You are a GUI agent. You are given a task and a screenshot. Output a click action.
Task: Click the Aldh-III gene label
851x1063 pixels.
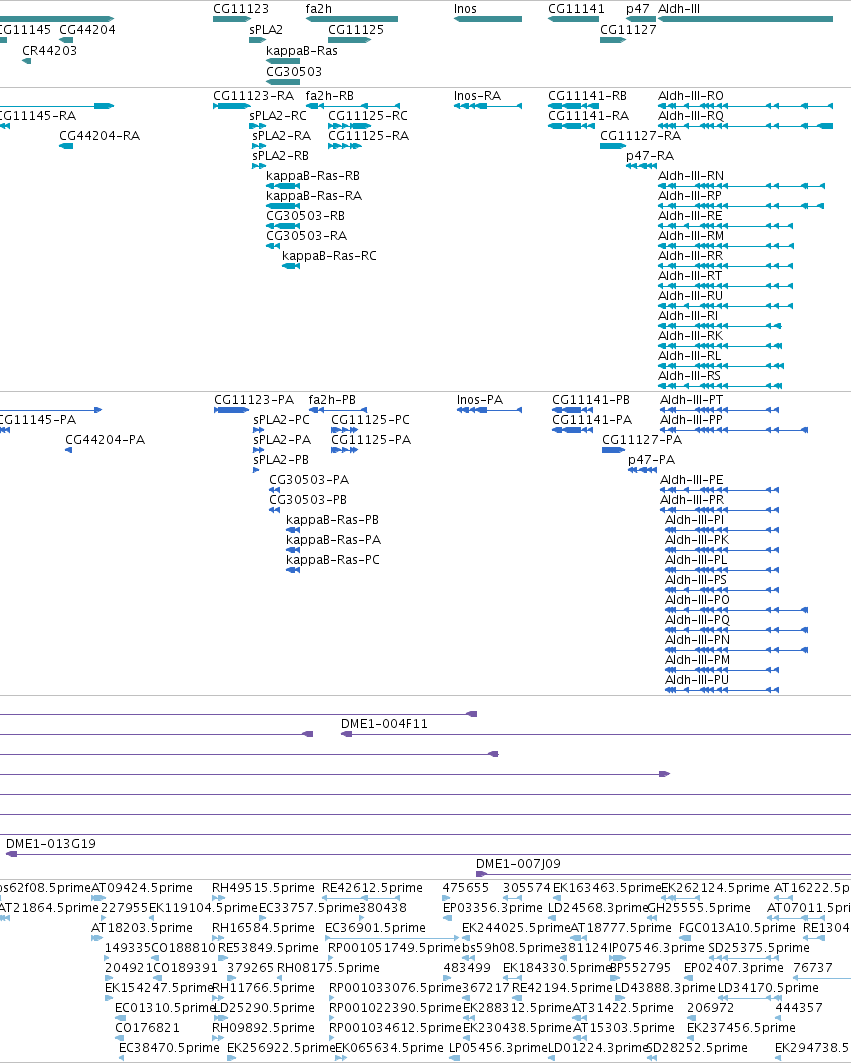679,9
